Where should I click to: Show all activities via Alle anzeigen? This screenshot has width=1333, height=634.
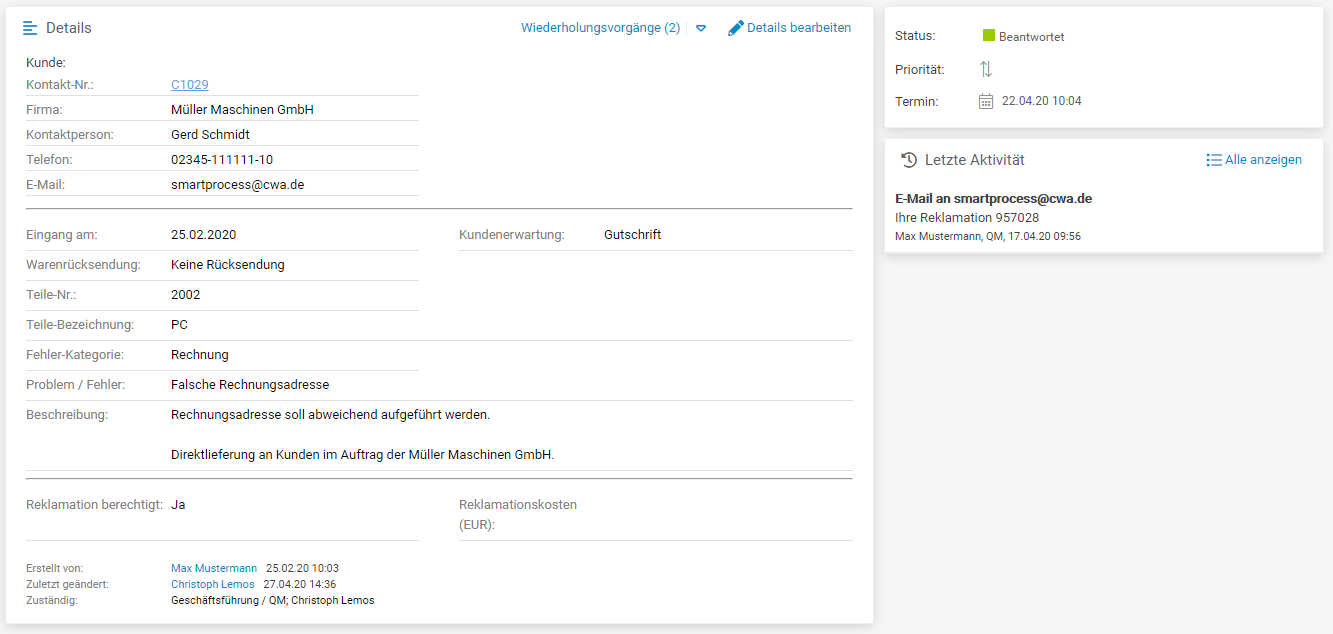click(x=1263, y=160)
